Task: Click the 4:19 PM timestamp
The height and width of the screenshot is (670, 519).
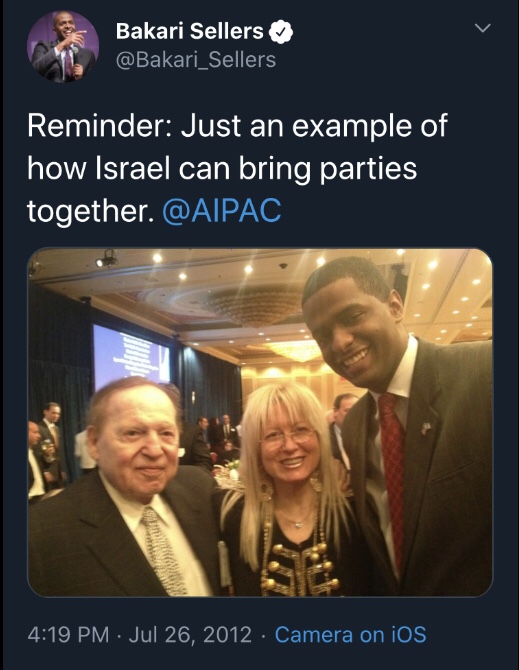Action: (x=68, y=635)
